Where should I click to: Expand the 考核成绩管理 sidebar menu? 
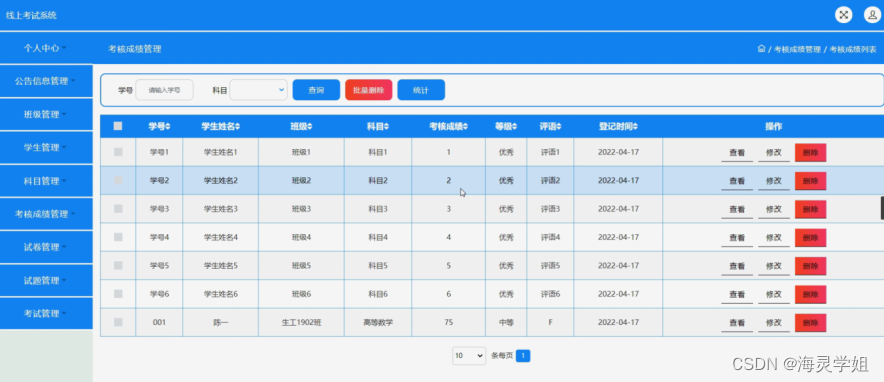click(45, 214)
